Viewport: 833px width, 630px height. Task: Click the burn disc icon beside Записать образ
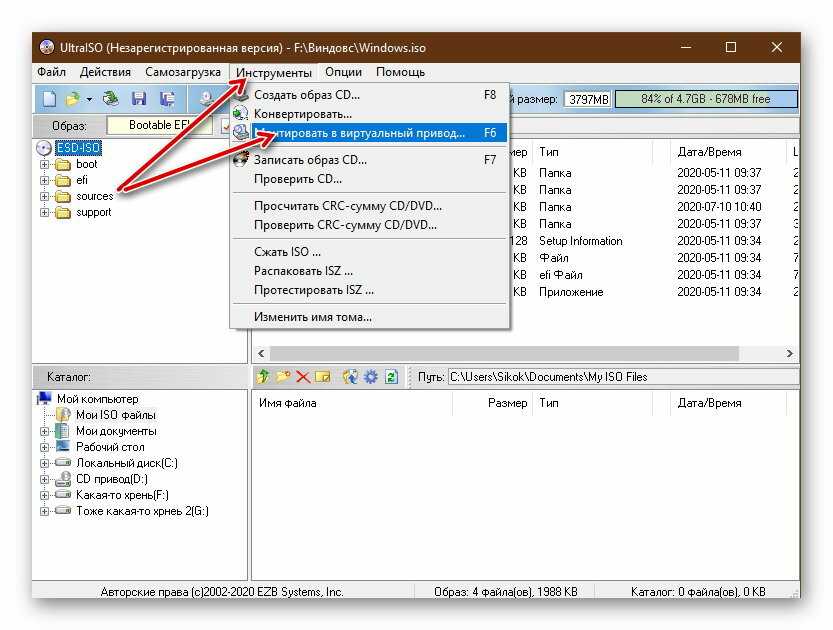point(241,159)
